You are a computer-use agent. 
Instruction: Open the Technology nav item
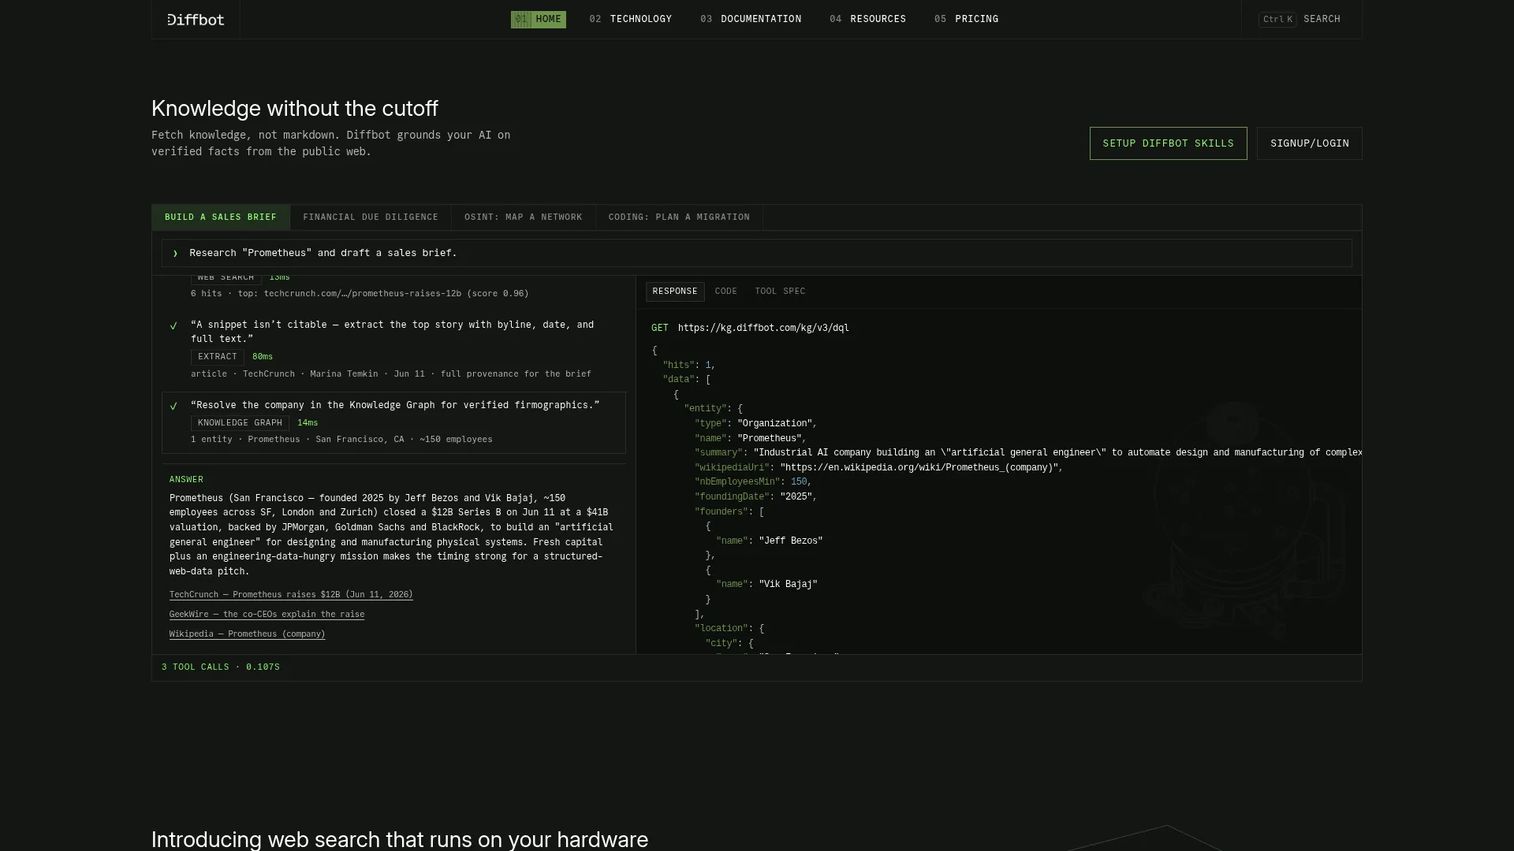pos(630,19)
